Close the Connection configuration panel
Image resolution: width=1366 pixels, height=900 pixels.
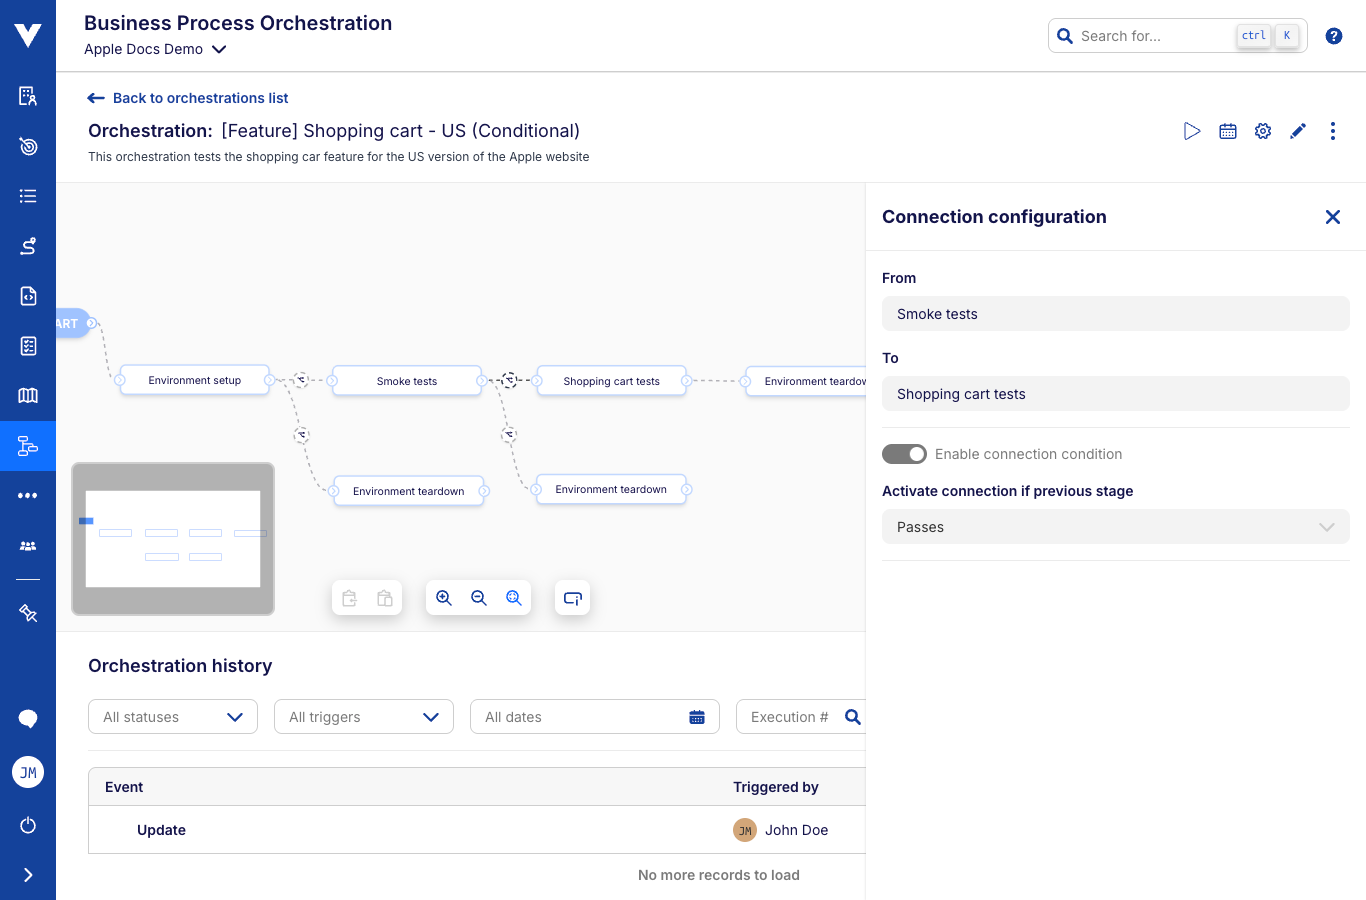pos(1332,216)
